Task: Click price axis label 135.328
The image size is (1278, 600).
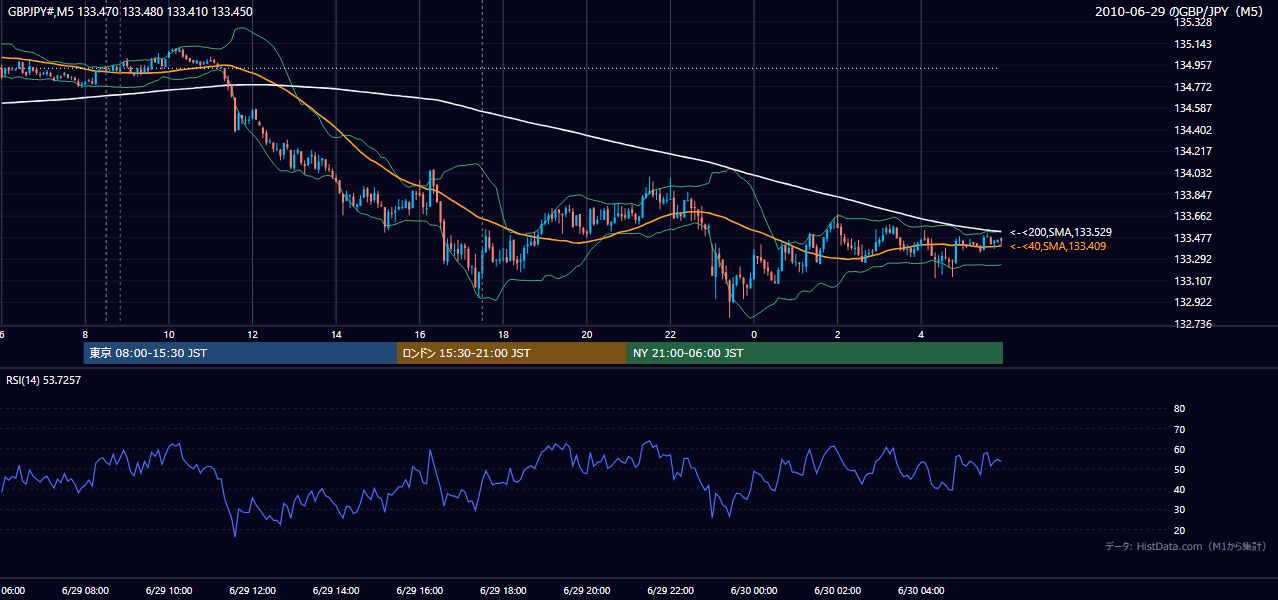Action: [x=1194, y=22]
